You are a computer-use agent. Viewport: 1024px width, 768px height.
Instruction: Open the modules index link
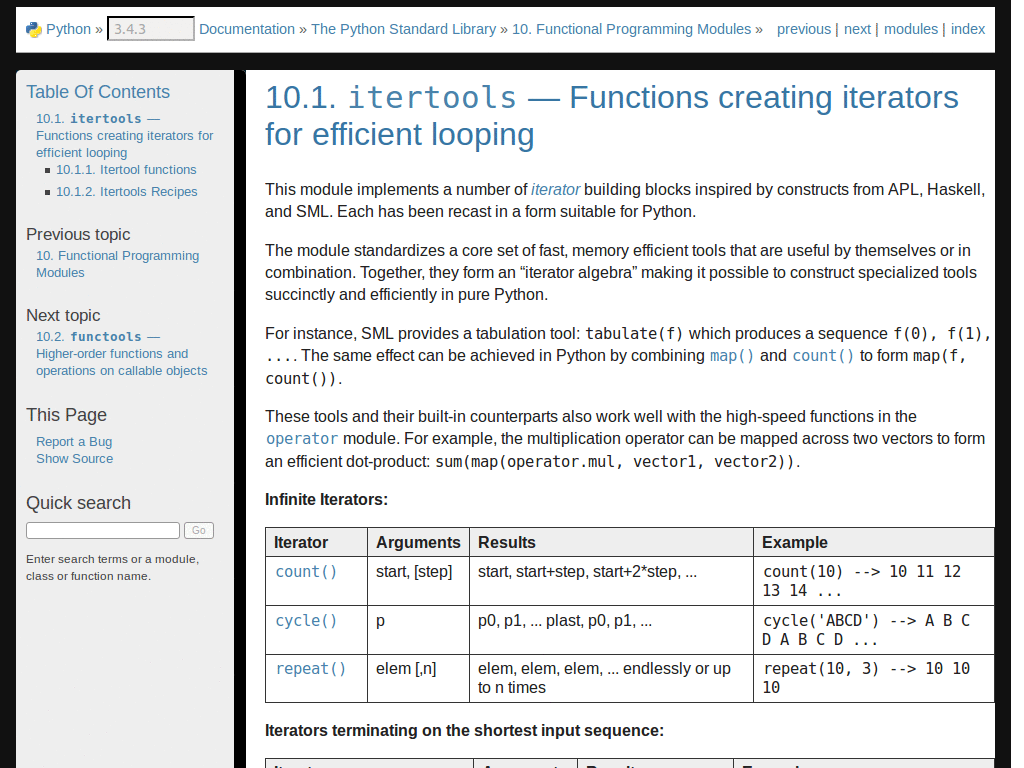tap(910, 29)
